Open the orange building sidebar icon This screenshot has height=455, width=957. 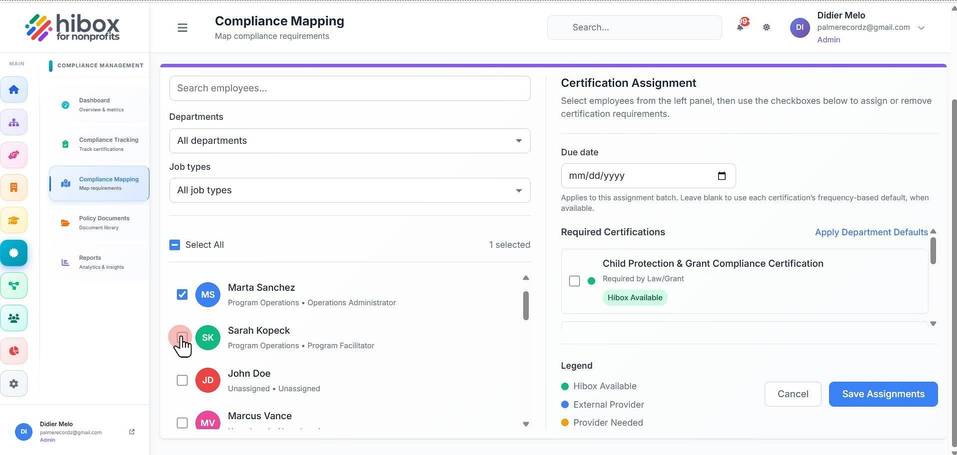[x=13, y=187]
